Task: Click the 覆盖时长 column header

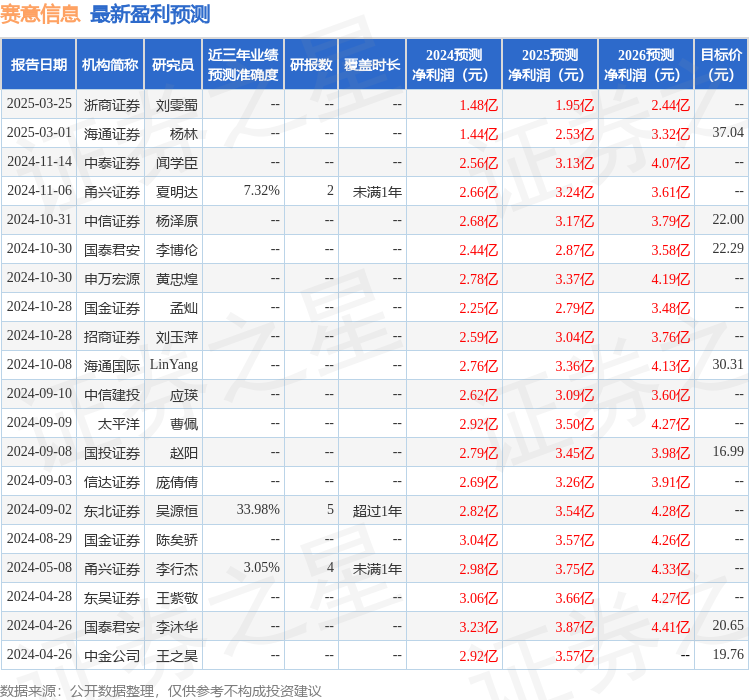Action: [372, 65]
